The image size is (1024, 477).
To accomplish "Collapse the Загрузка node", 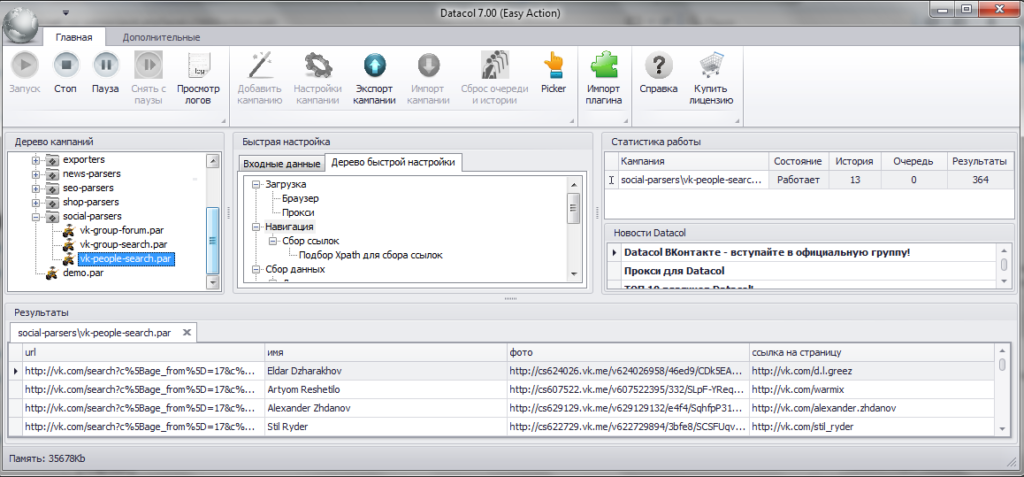I will click(x=256, y=185).
